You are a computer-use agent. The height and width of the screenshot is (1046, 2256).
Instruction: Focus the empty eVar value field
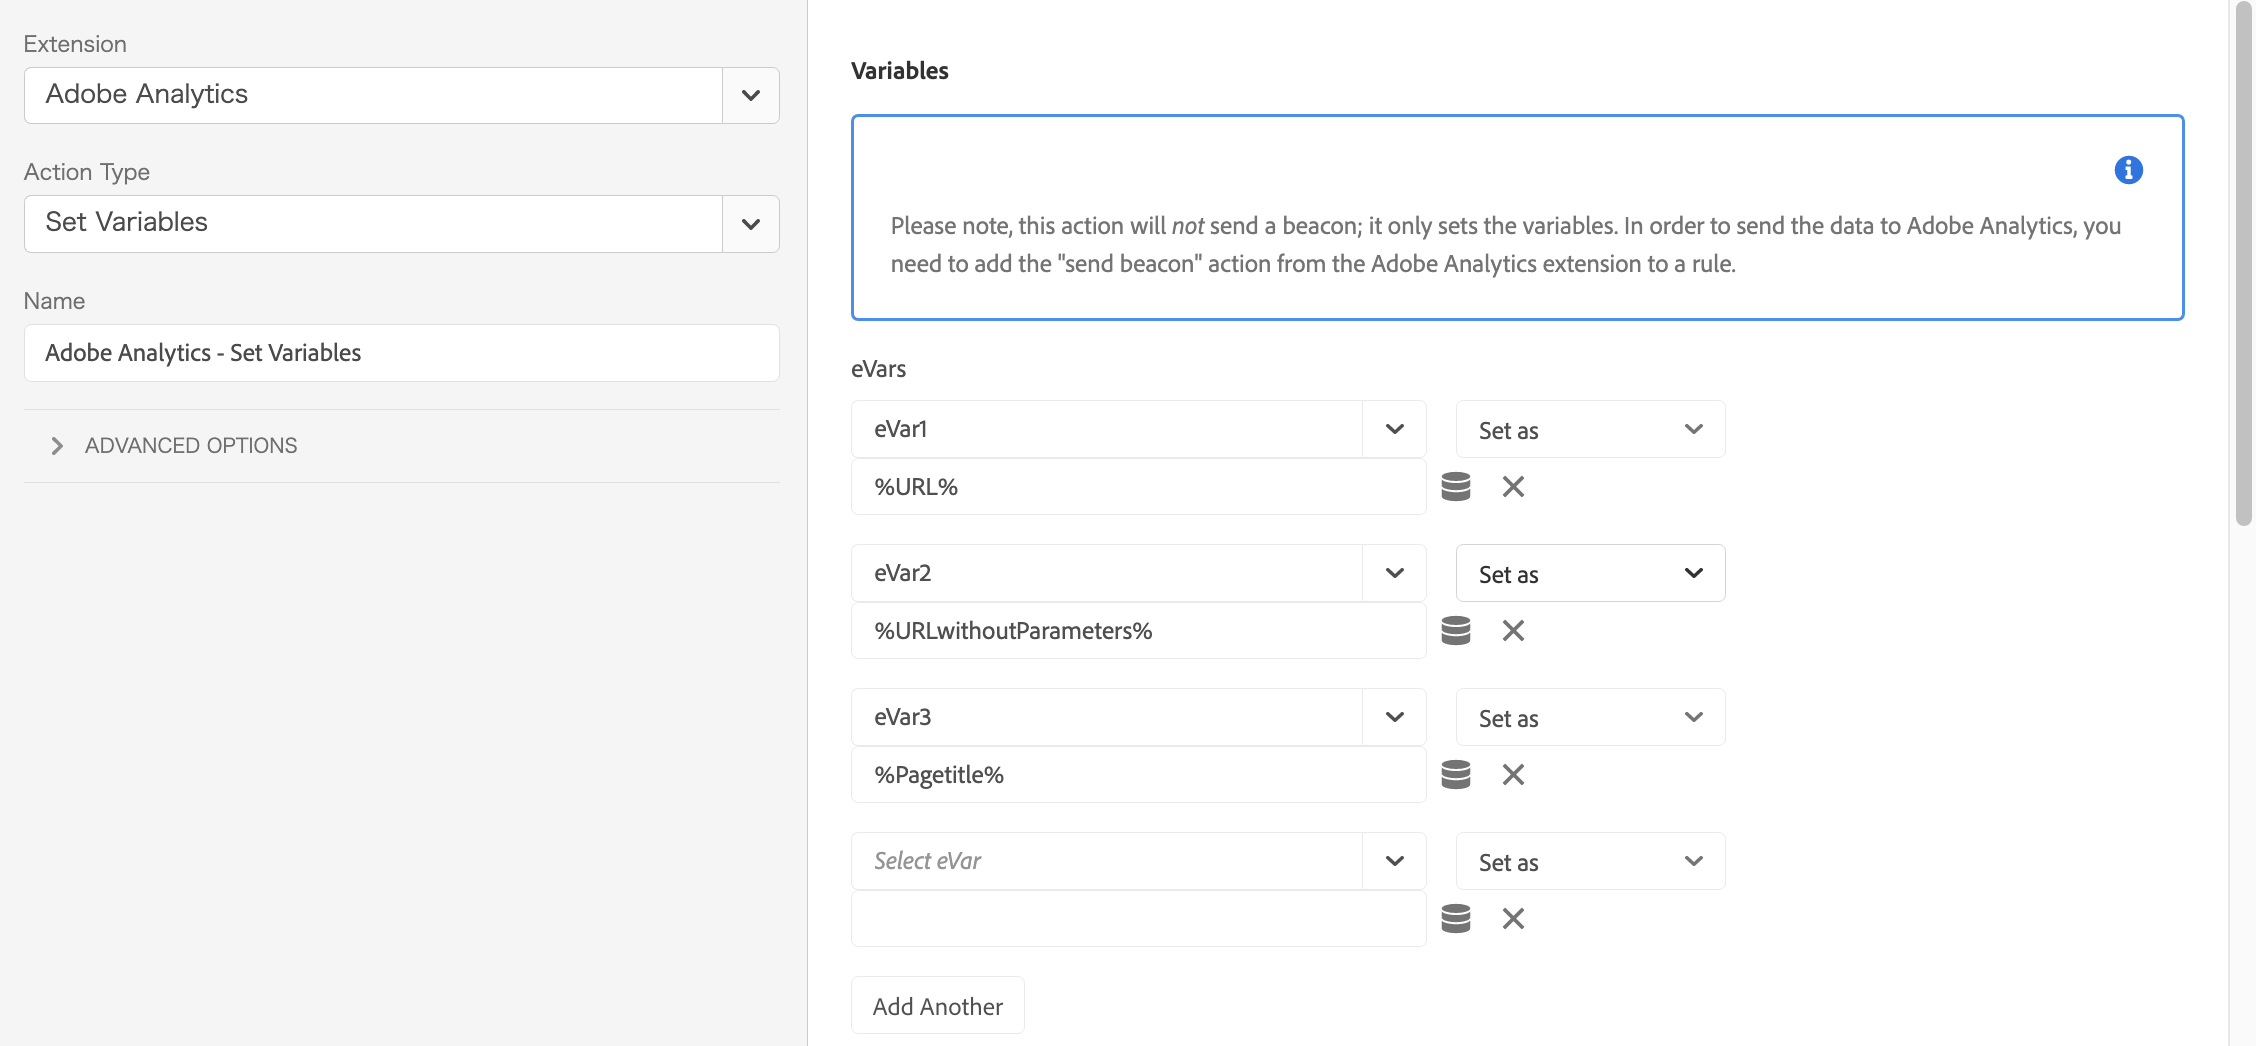point(1138,919)
